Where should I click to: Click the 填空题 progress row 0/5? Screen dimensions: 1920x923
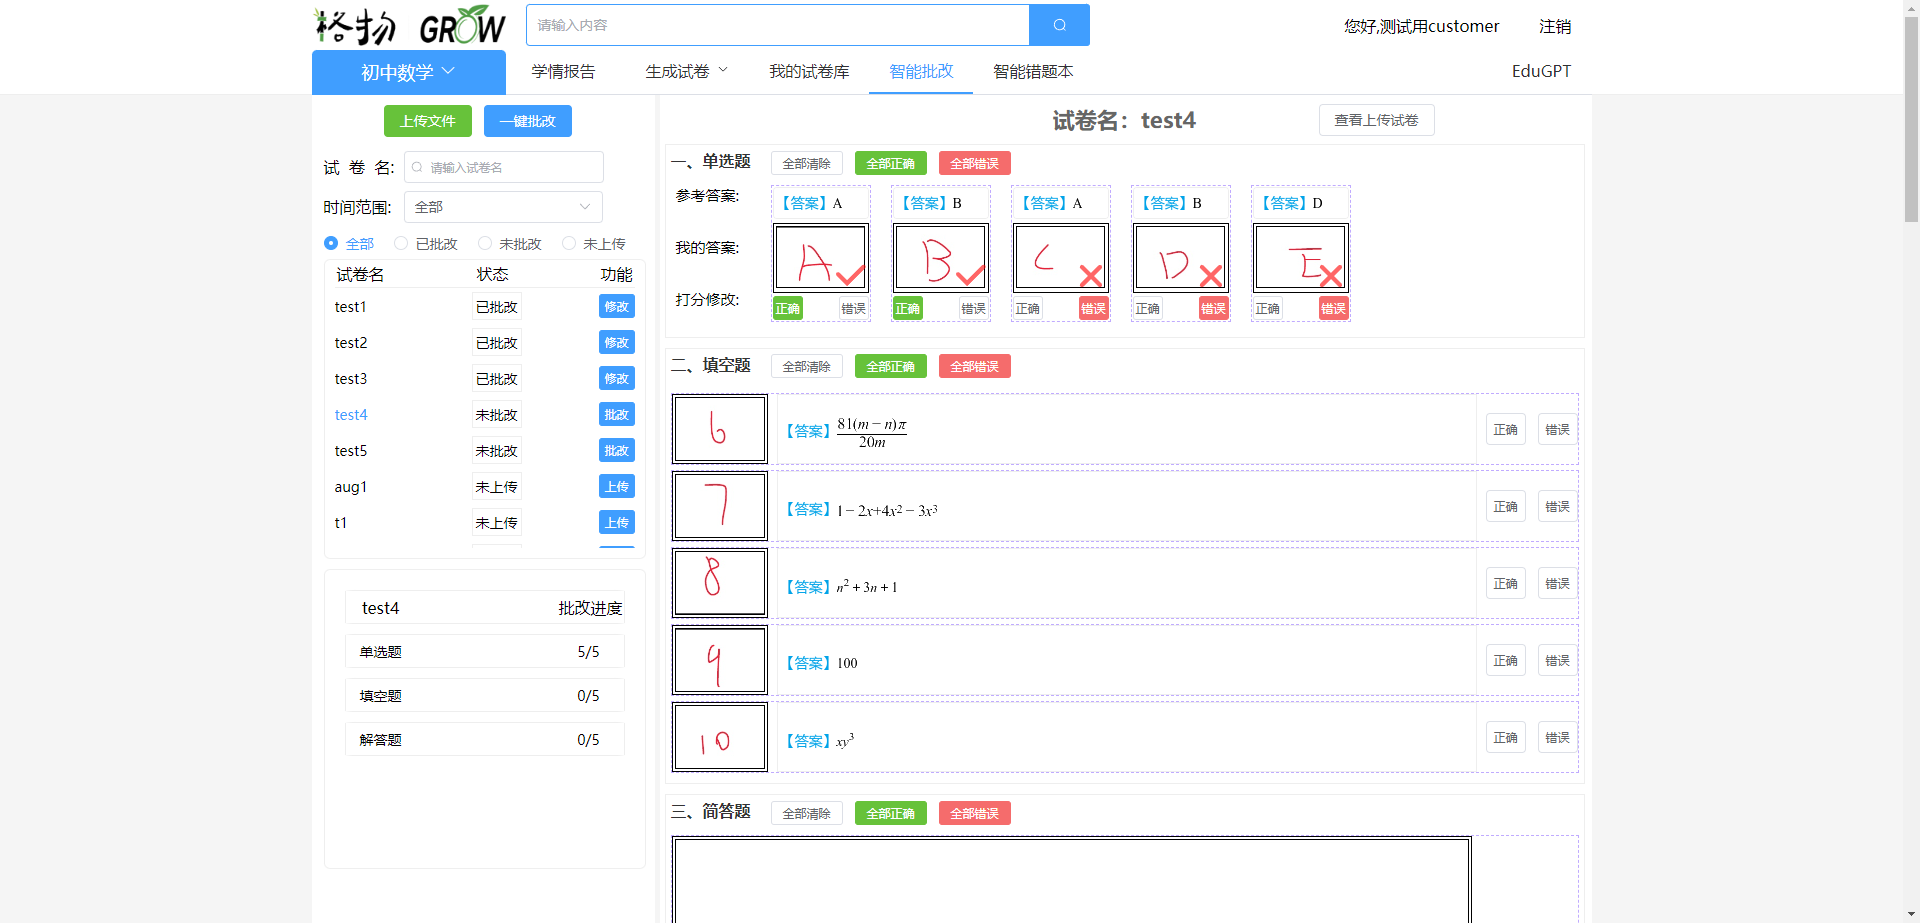coord(485,695)
